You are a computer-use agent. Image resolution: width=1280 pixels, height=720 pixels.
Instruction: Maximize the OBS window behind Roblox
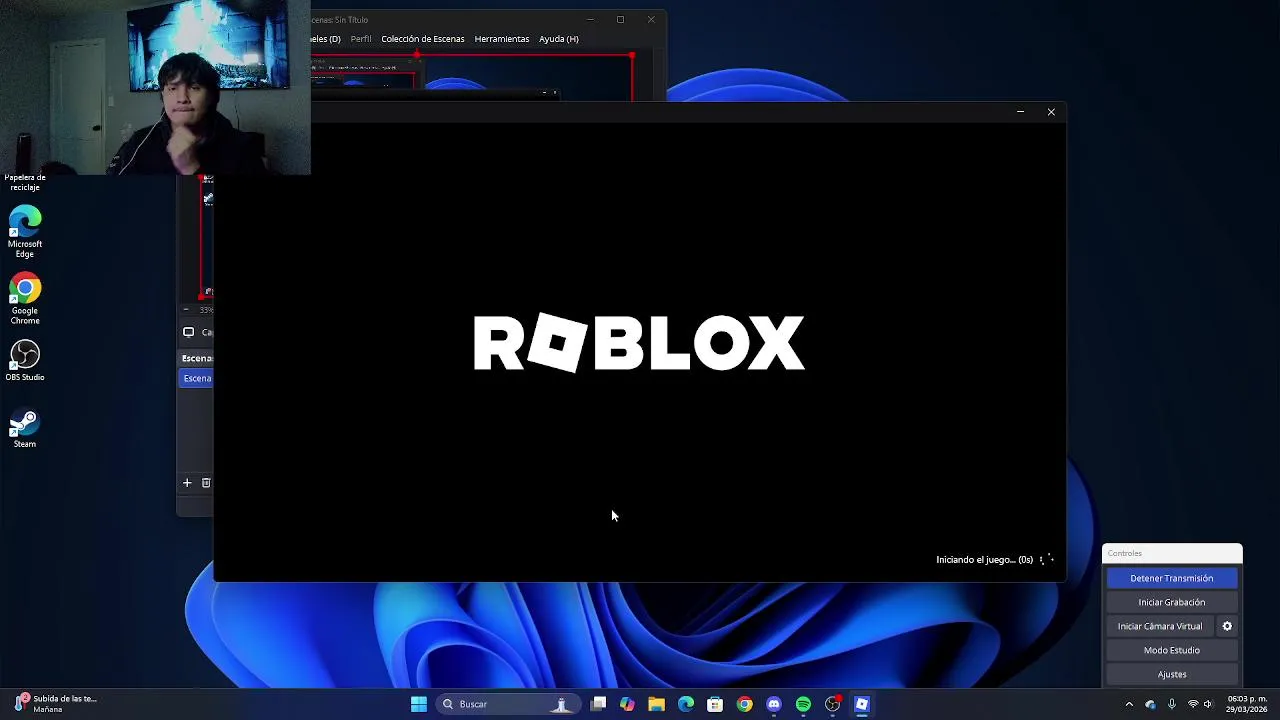tap(620, 19)
